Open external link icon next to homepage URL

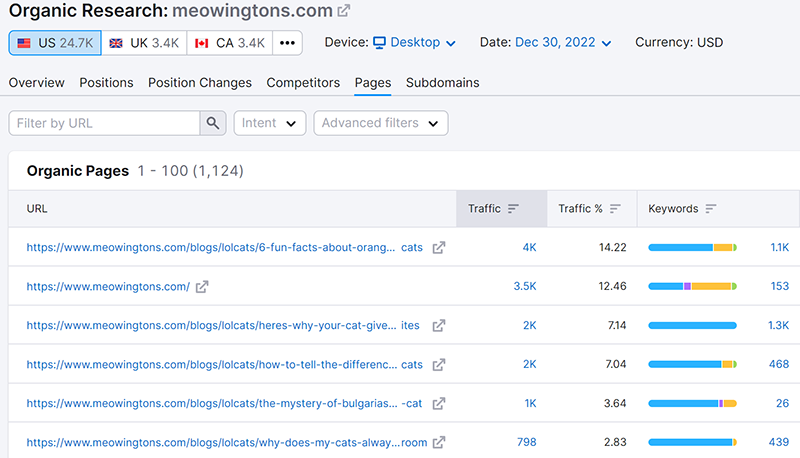point(202,287)
